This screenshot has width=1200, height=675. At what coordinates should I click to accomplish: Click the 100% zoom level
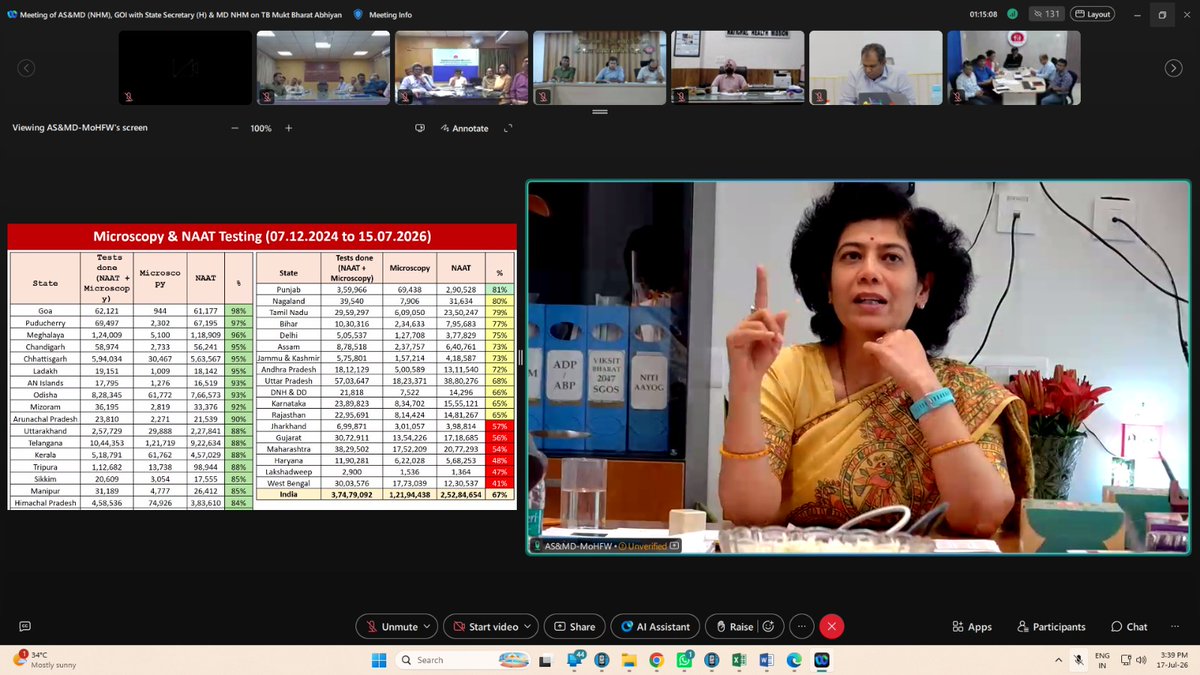(x=261, y=128)
